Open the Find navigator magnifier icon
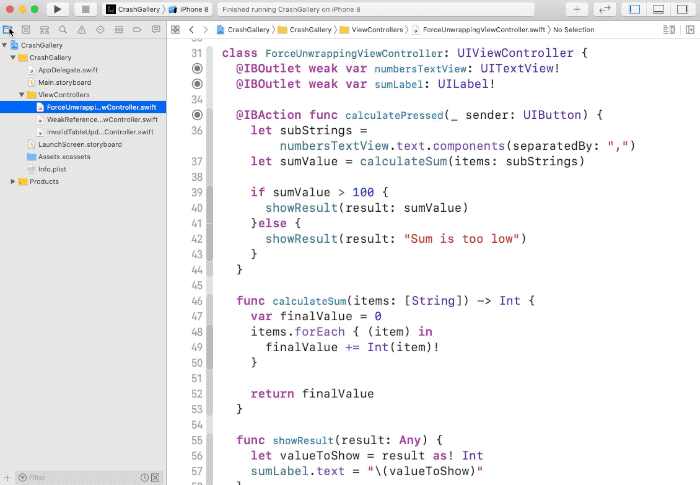The image size is (700, 485). pos(62,30)
